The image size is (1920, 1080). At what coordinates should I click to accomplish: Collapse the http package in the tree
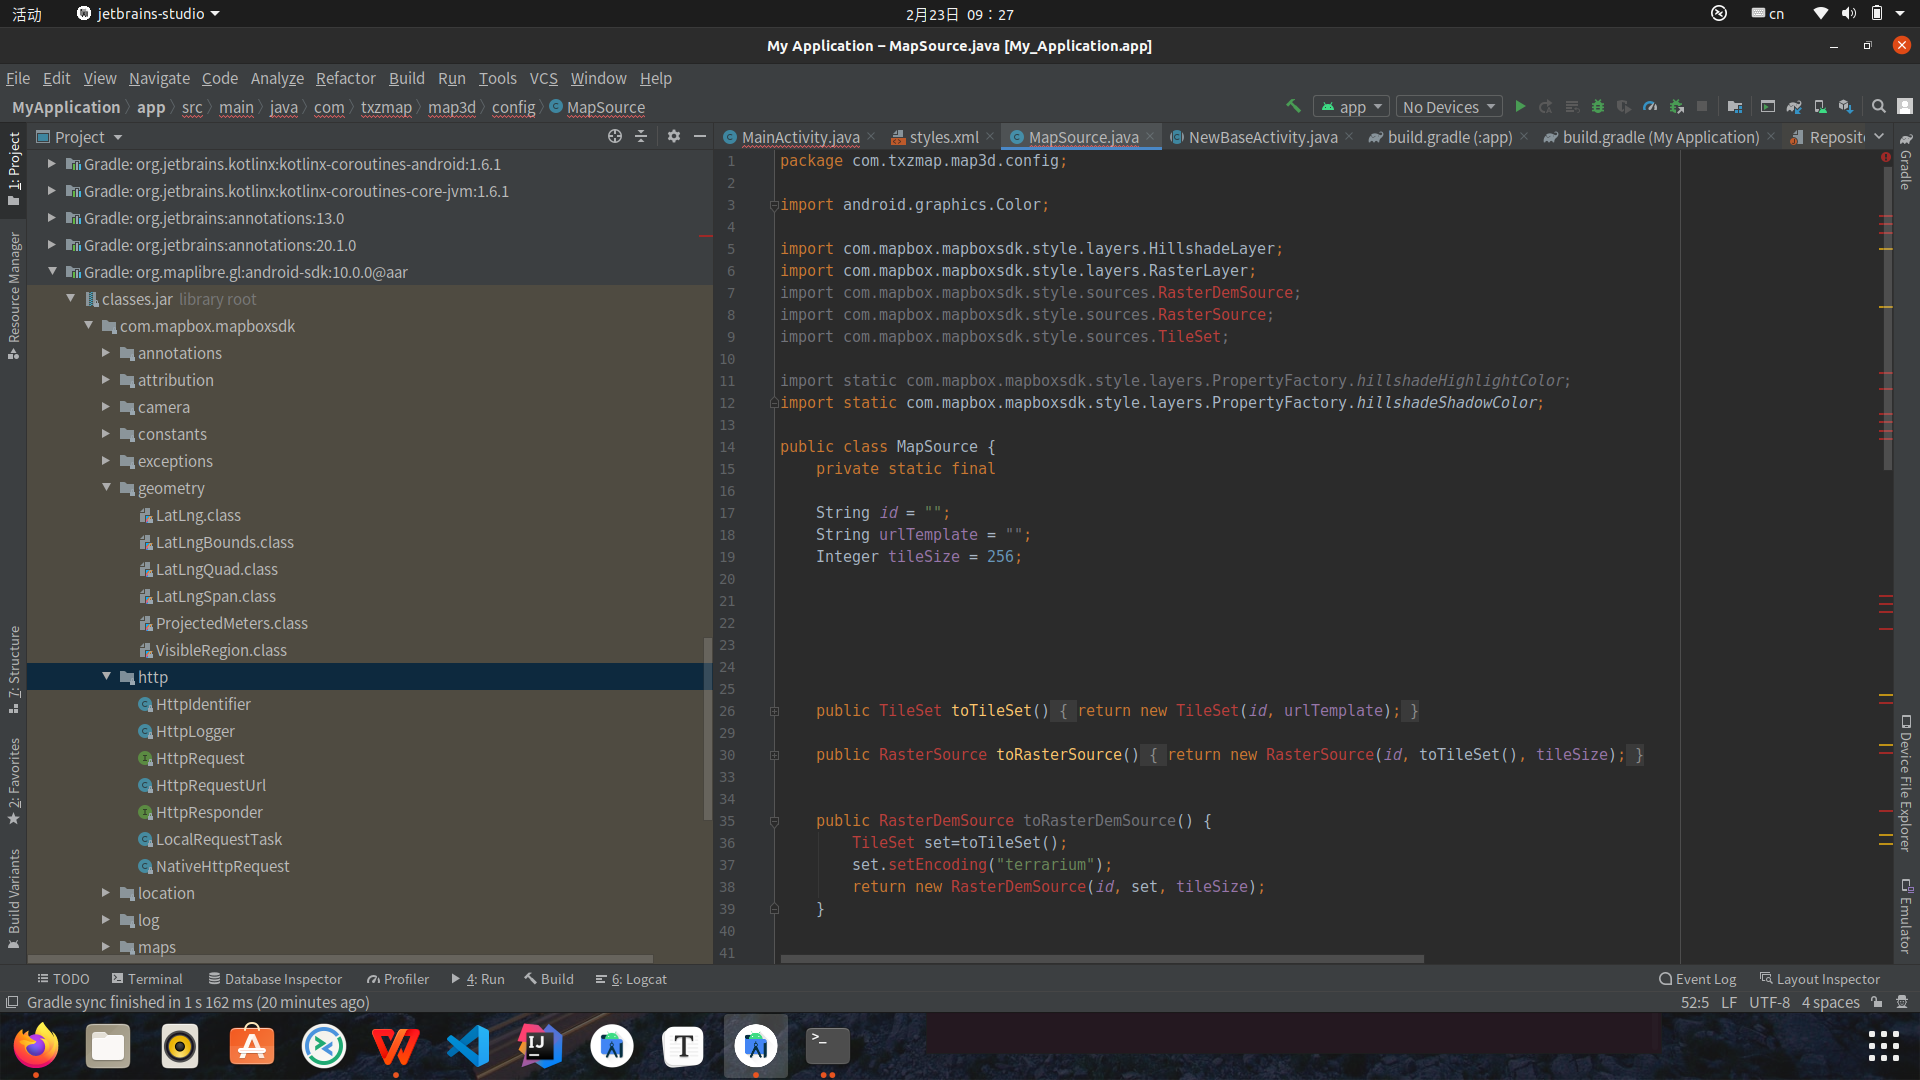(x=107, y=677)
